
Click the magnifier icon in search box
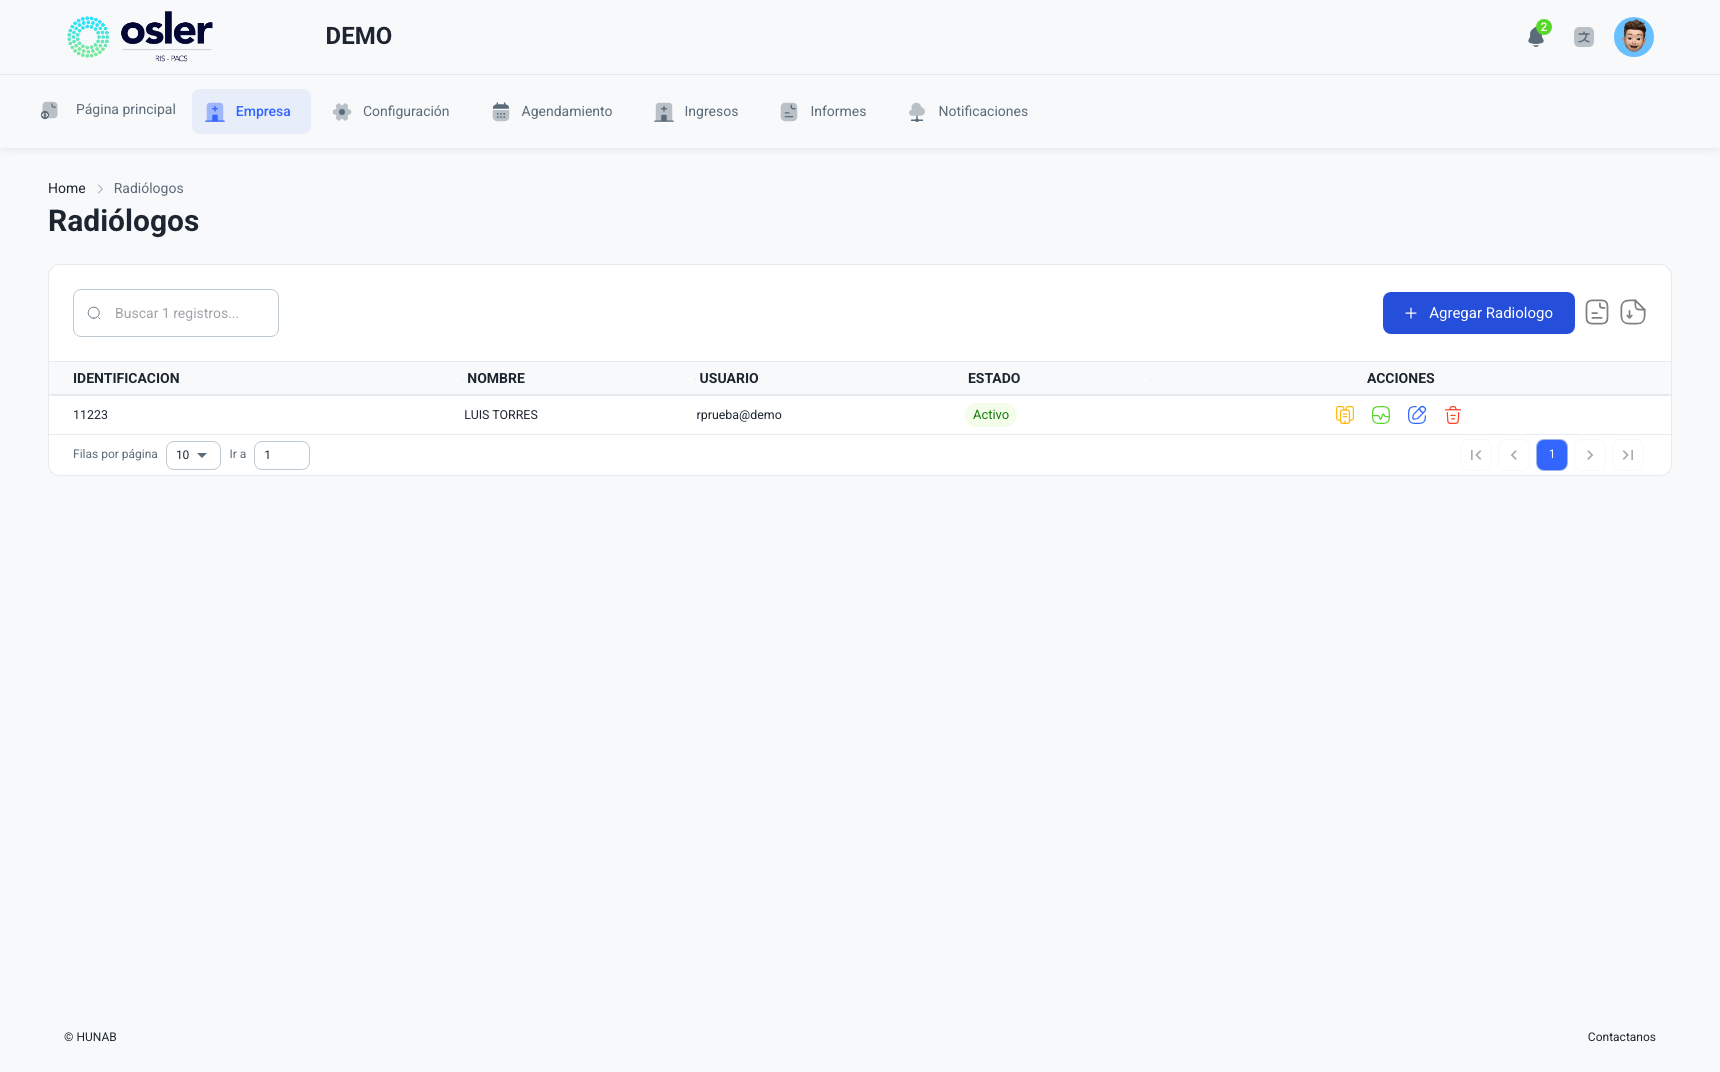tap(94, 313)
